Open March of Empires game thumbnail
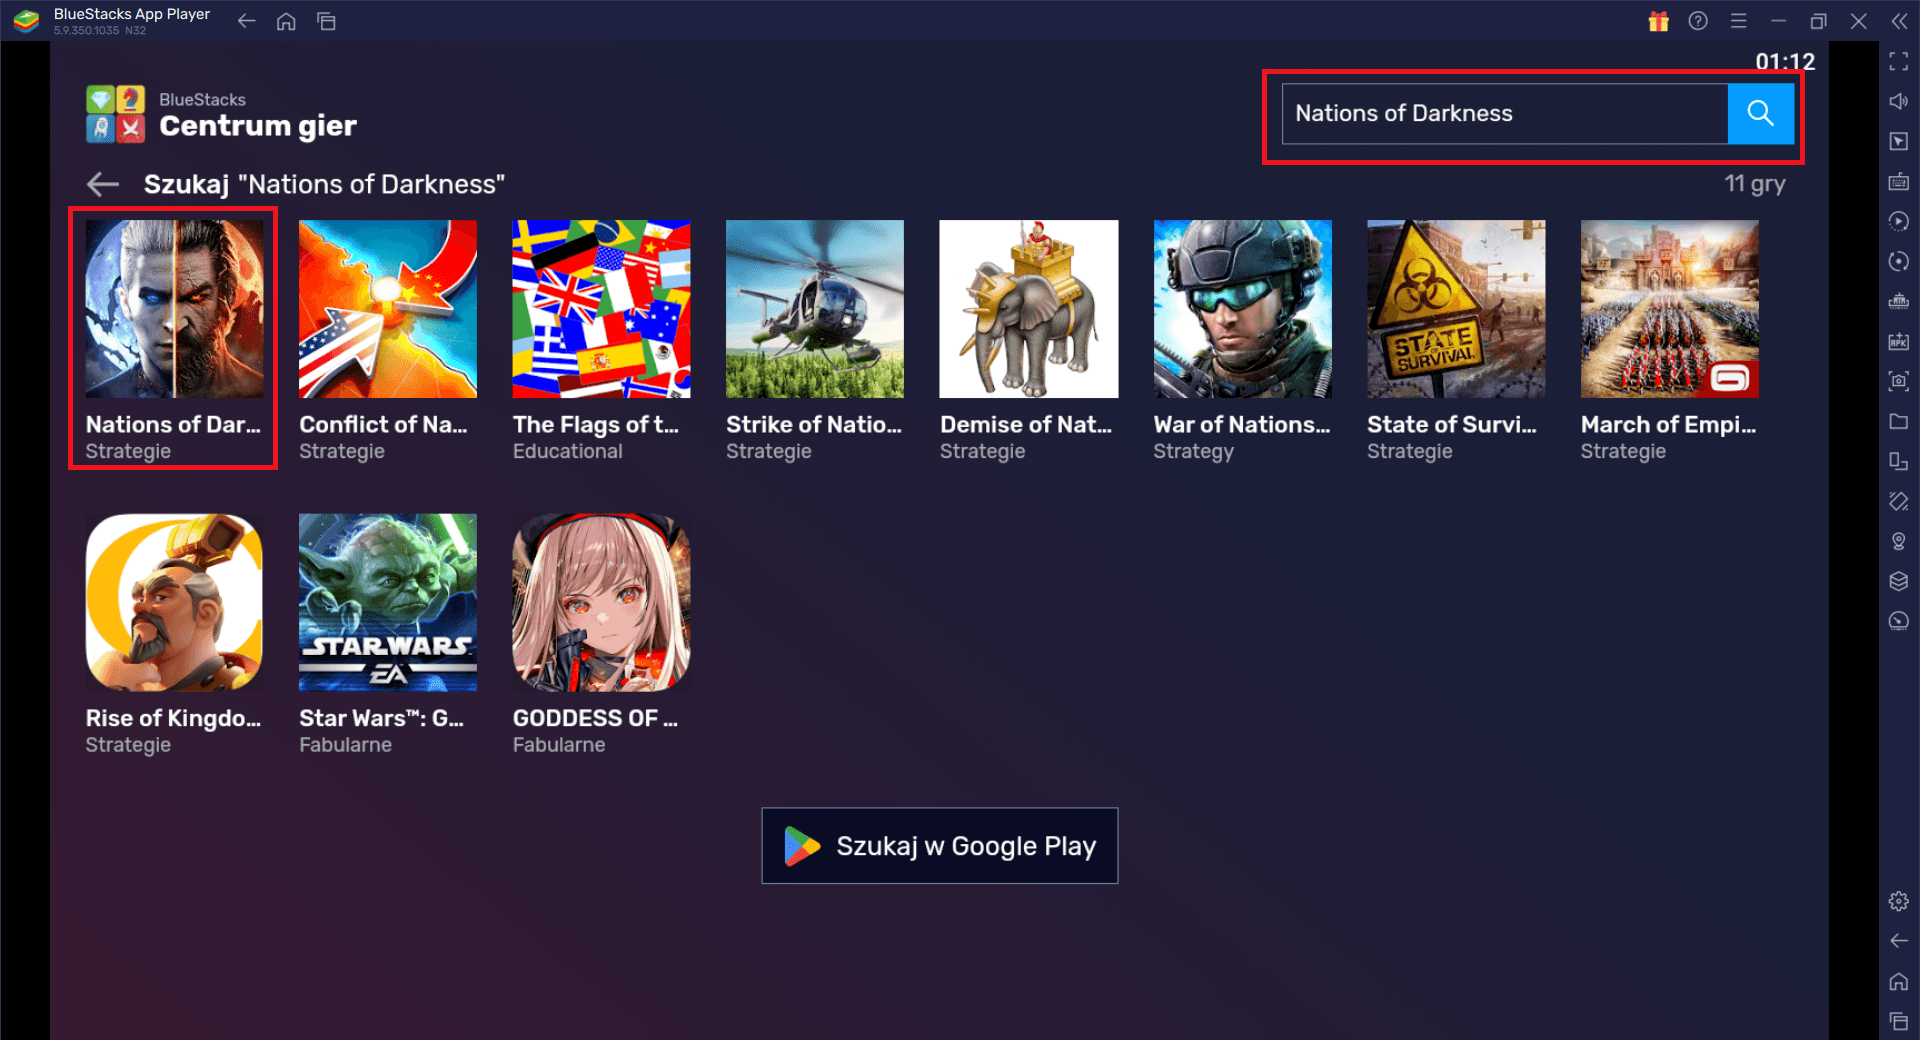 [1670, 309]
